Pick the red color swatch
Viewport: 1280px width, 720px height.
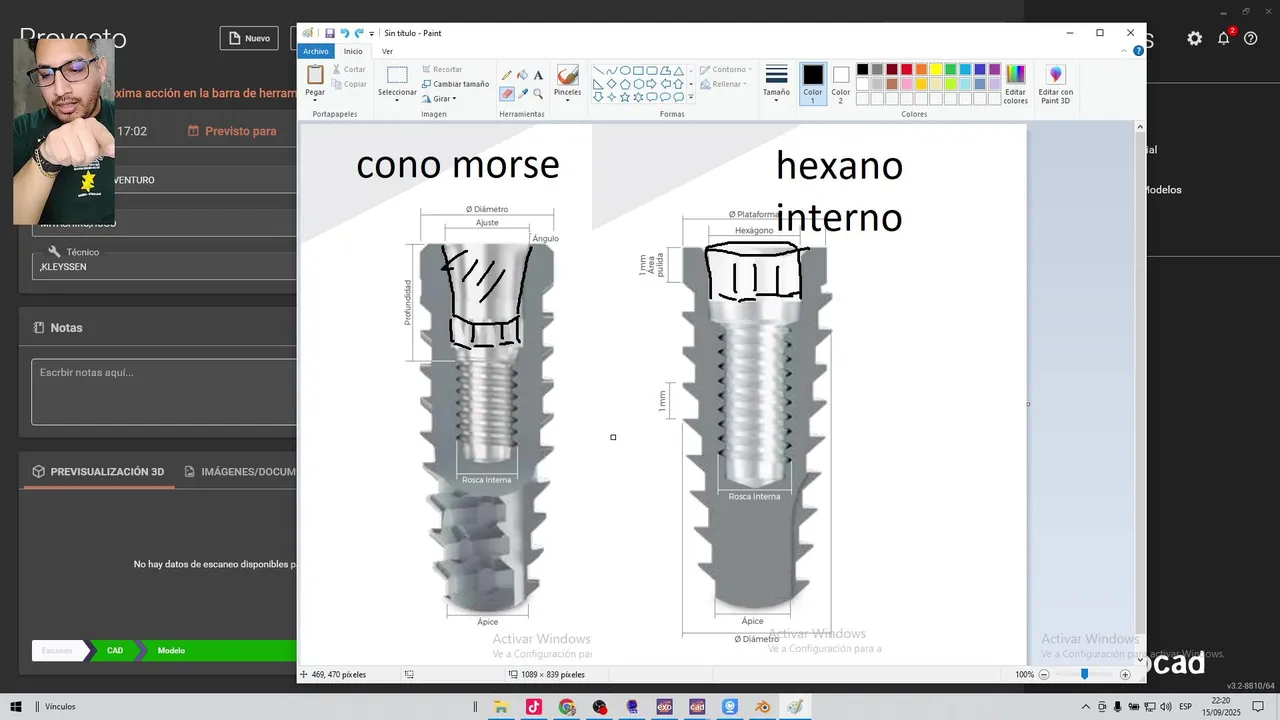coord(906,70)
